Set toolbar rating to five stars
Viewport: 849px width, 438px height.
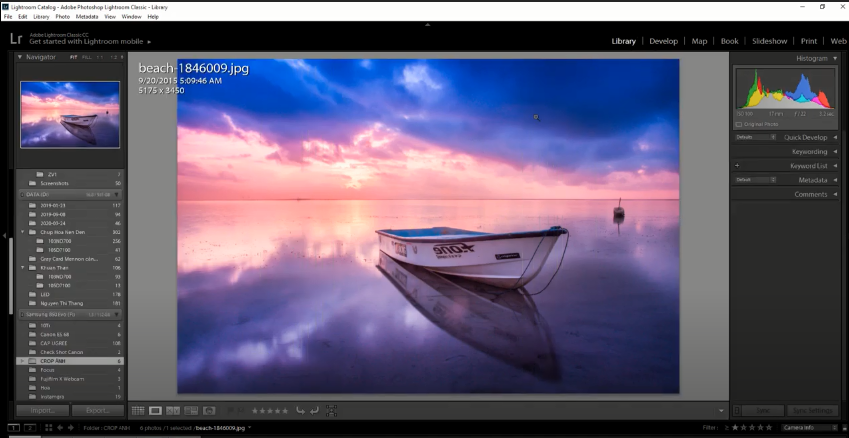click(x=285, y=410)
